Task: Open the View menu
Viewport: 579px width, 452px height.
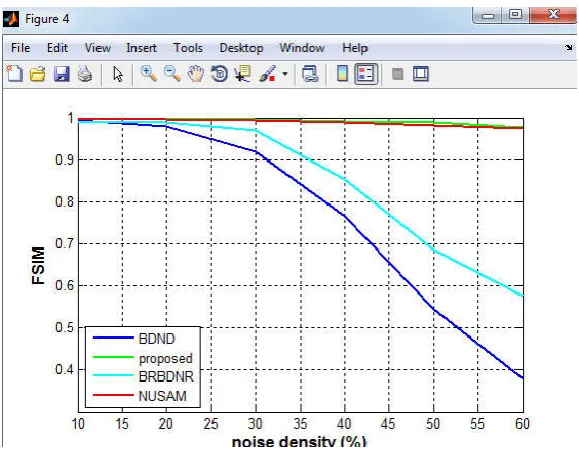Action: 98,48
